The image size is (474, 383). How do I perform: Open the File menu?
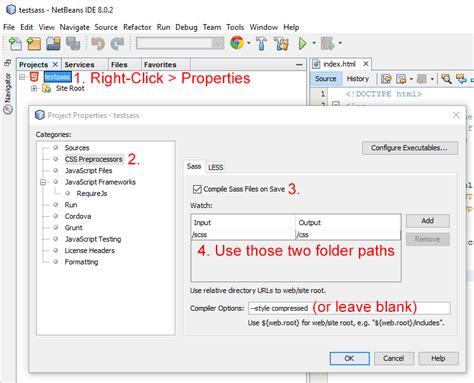point(9,27)
